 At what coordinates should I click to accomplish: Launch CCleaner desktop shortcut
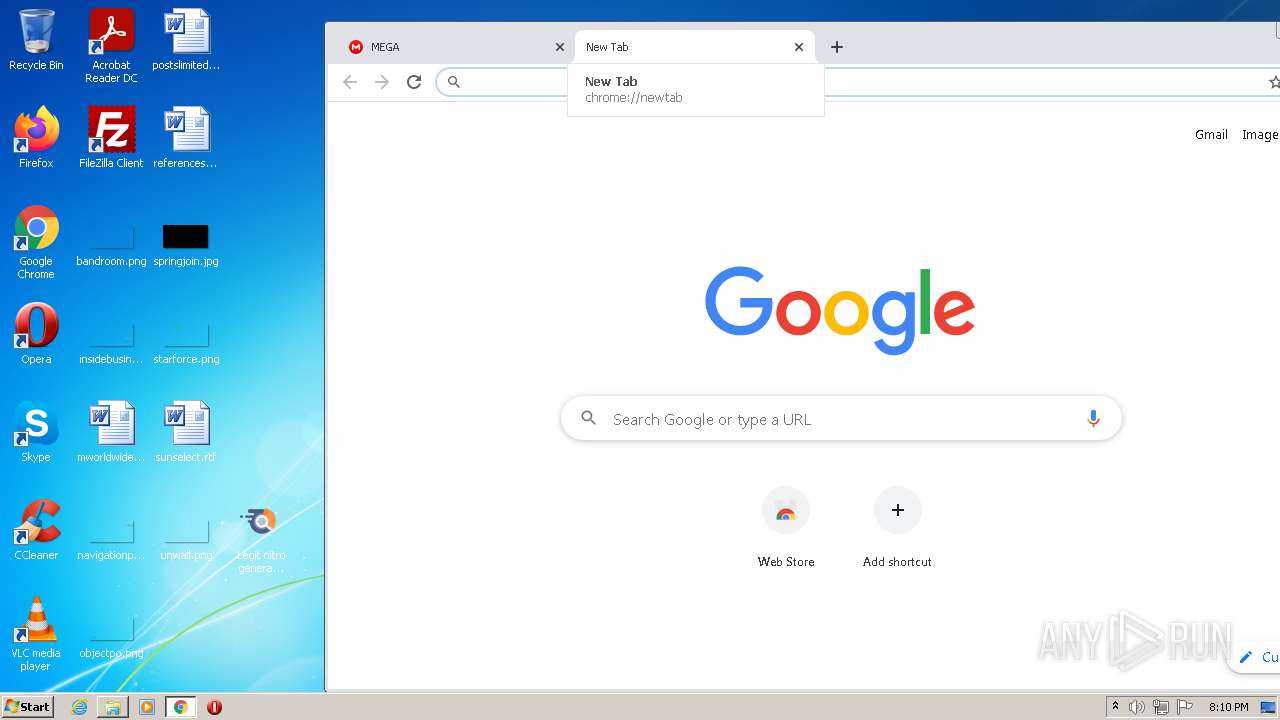point(36,530)
